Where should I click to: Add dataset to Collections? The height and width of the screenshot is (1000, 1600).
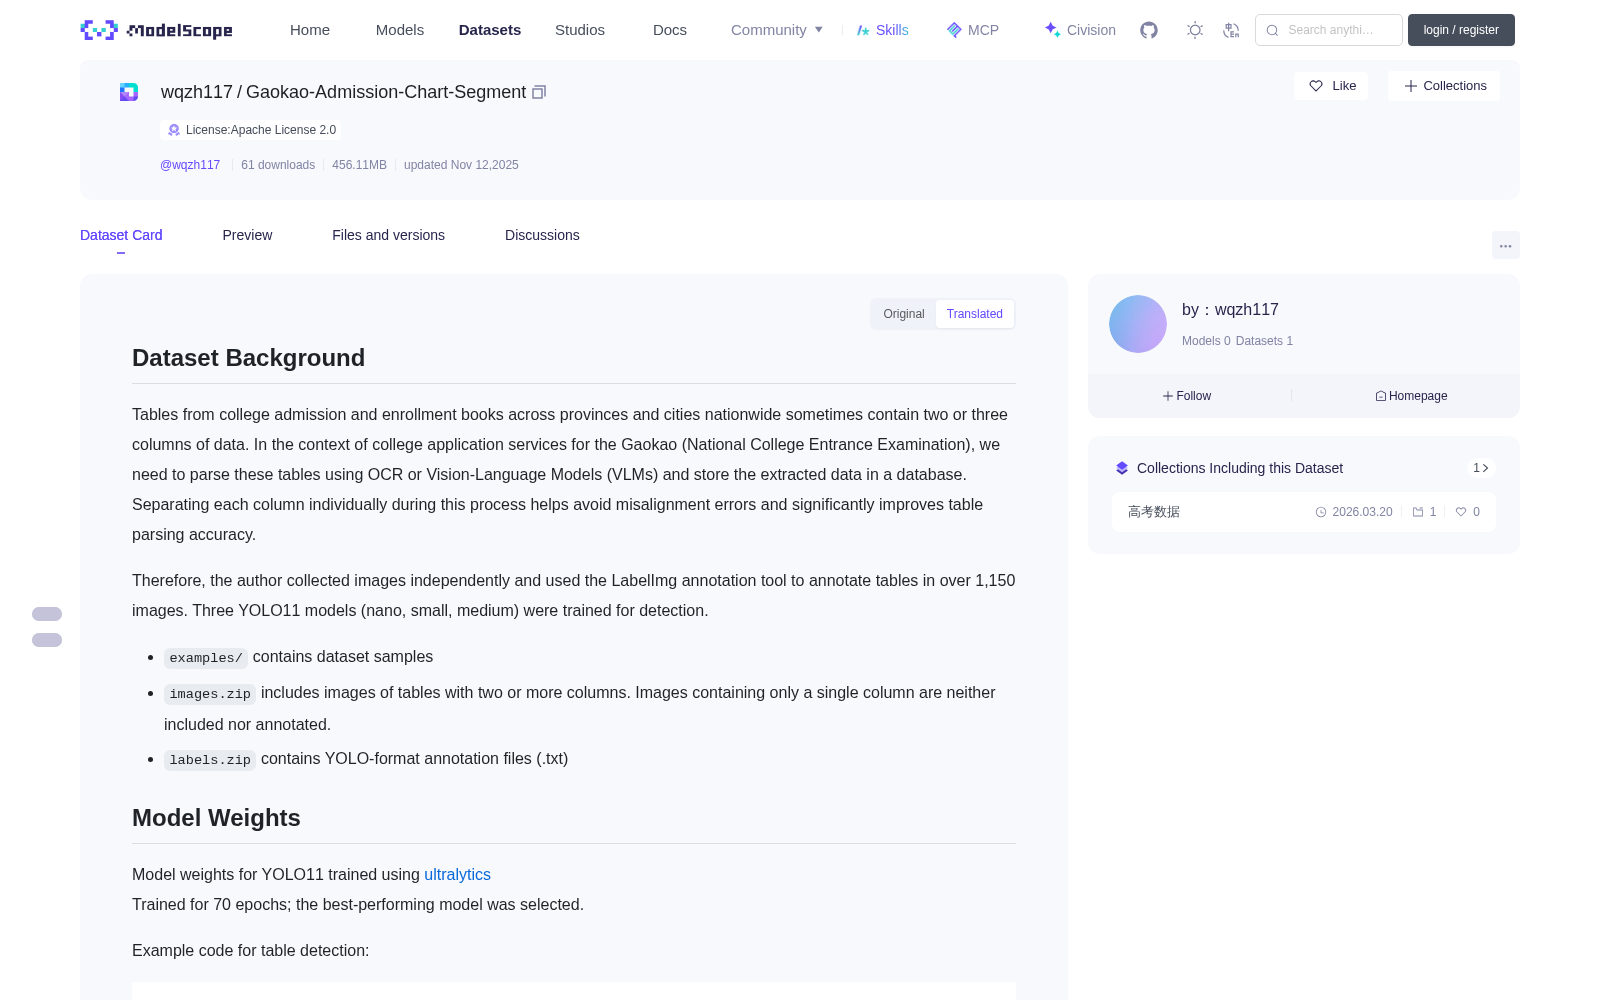tap(1444, 86)
